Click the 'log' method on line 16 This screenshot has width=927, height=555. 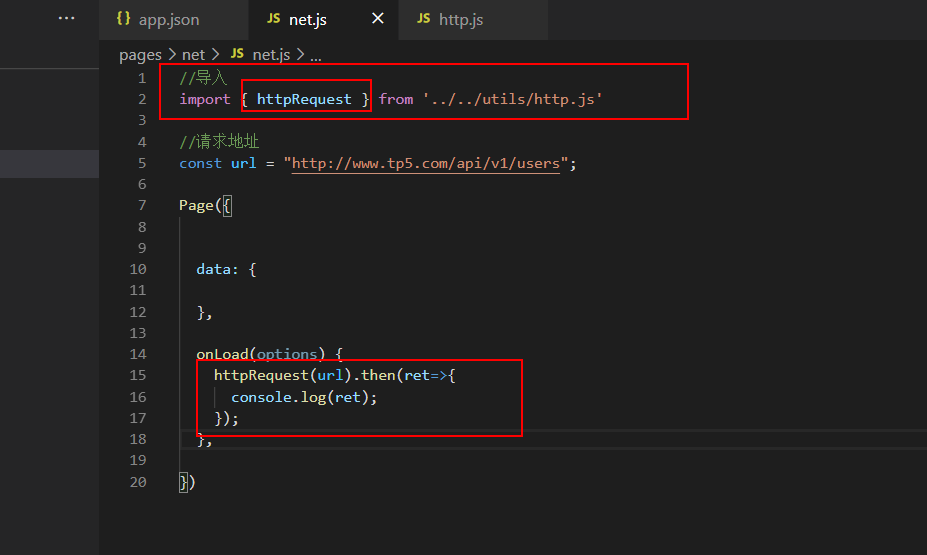coord(313,397)
